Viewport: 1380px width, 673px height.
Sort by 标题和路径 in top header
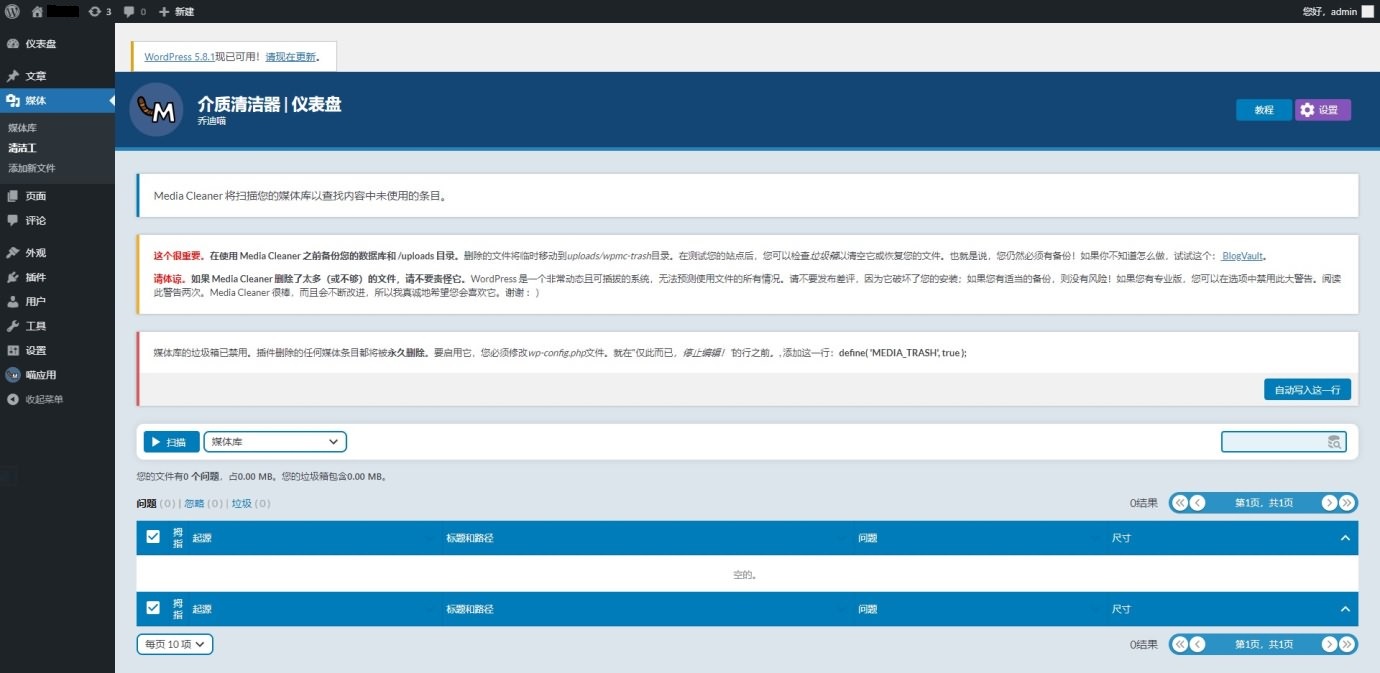click(470, 538)
